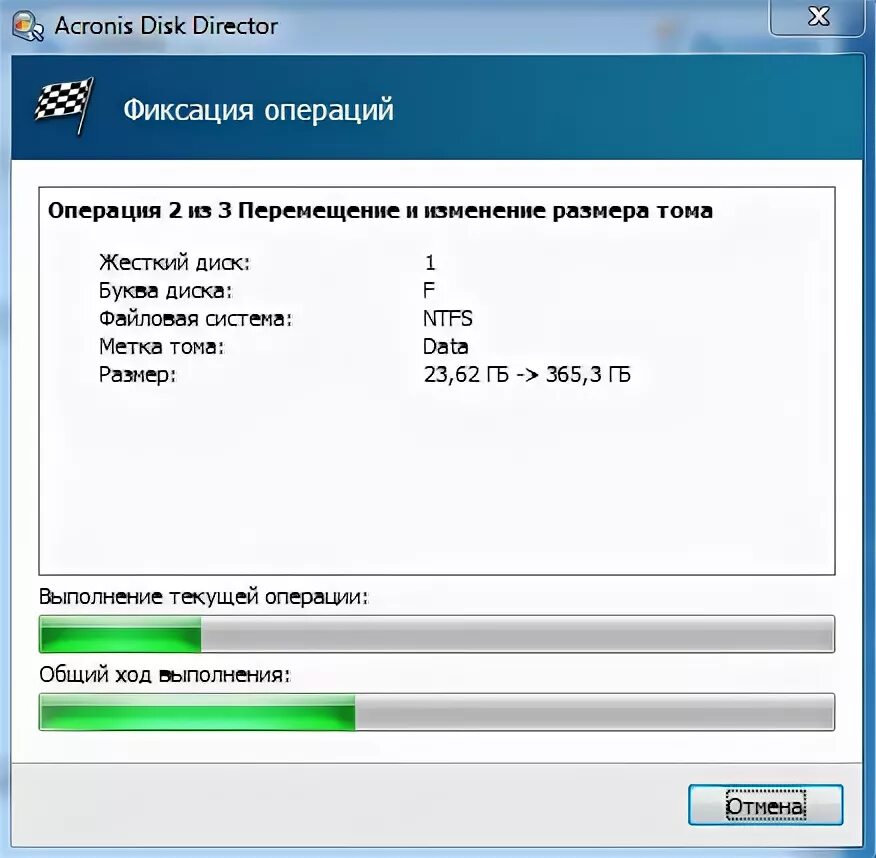Click the current operation progress bar

coord(437,634)
